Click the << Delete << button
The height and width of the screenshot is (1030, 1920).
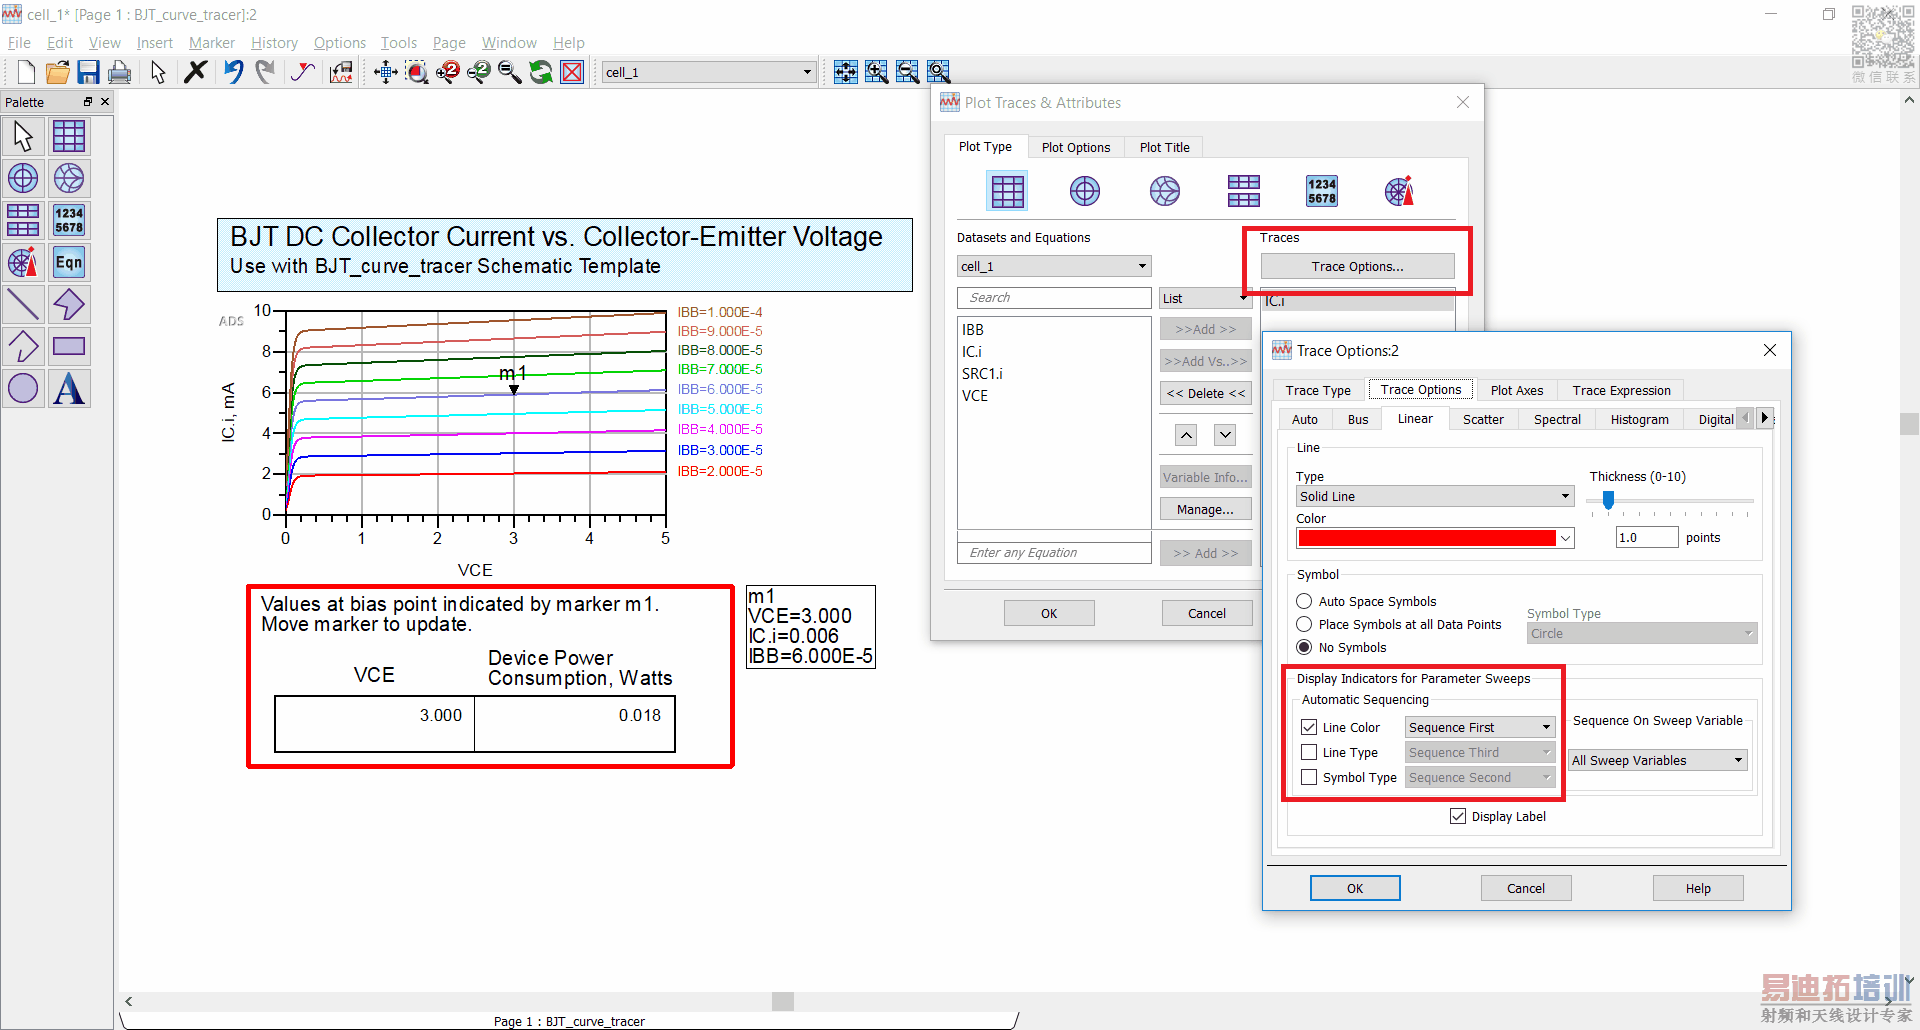point(1206,393)
